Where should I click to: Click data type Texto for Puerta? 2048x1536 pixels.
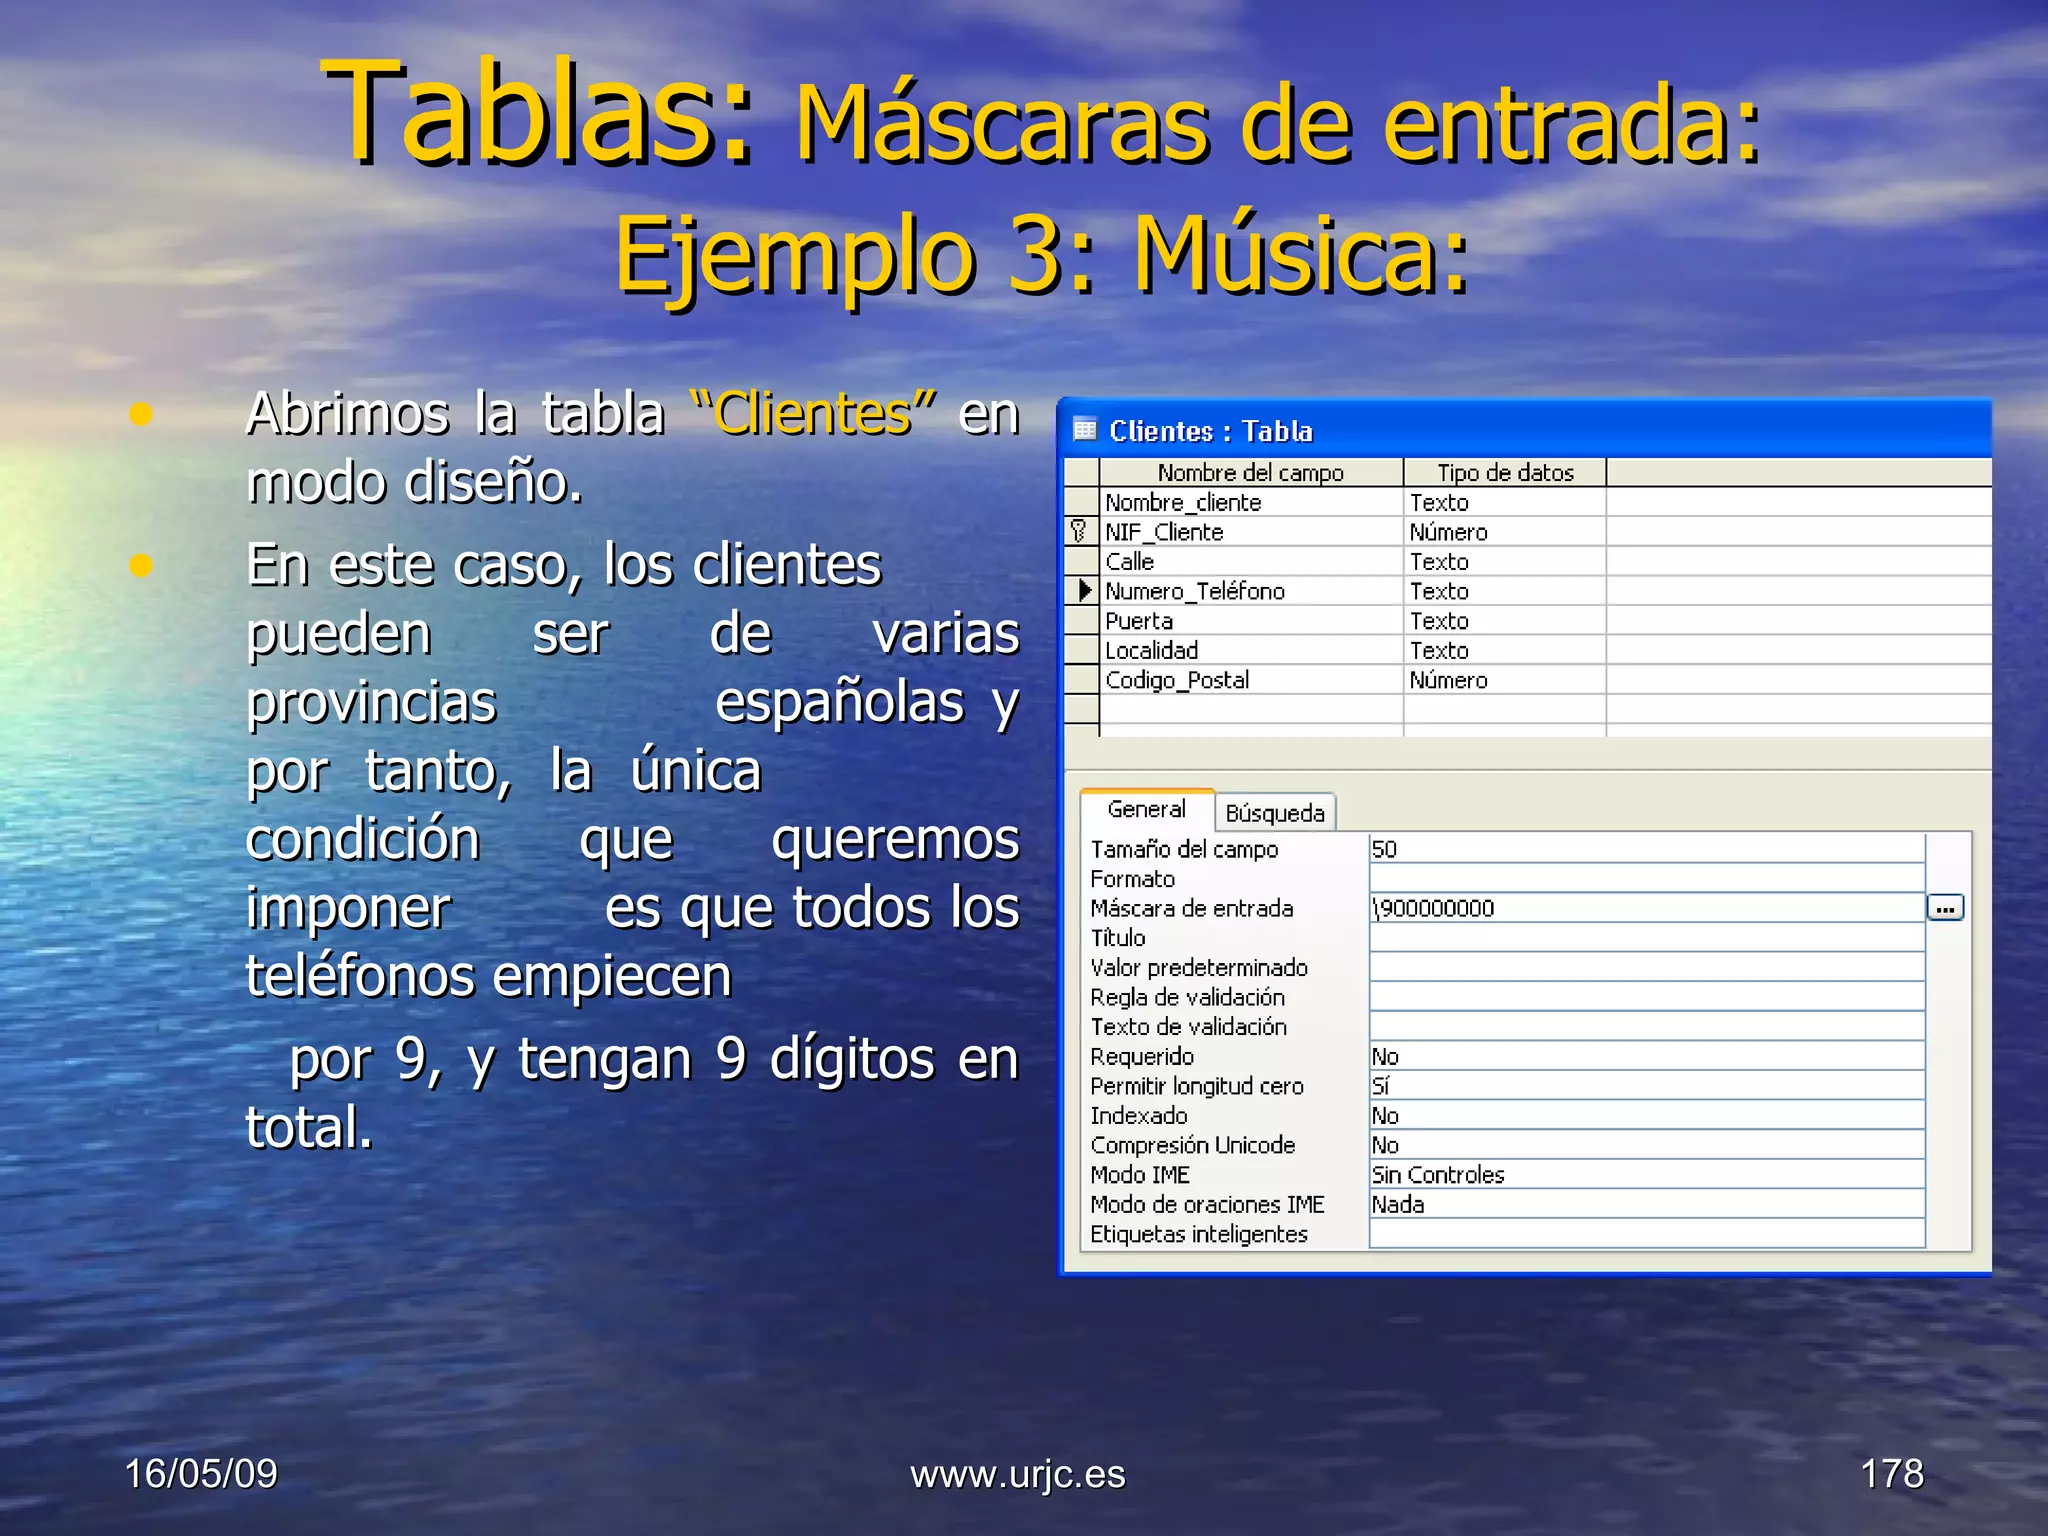tap(1505, 620)
